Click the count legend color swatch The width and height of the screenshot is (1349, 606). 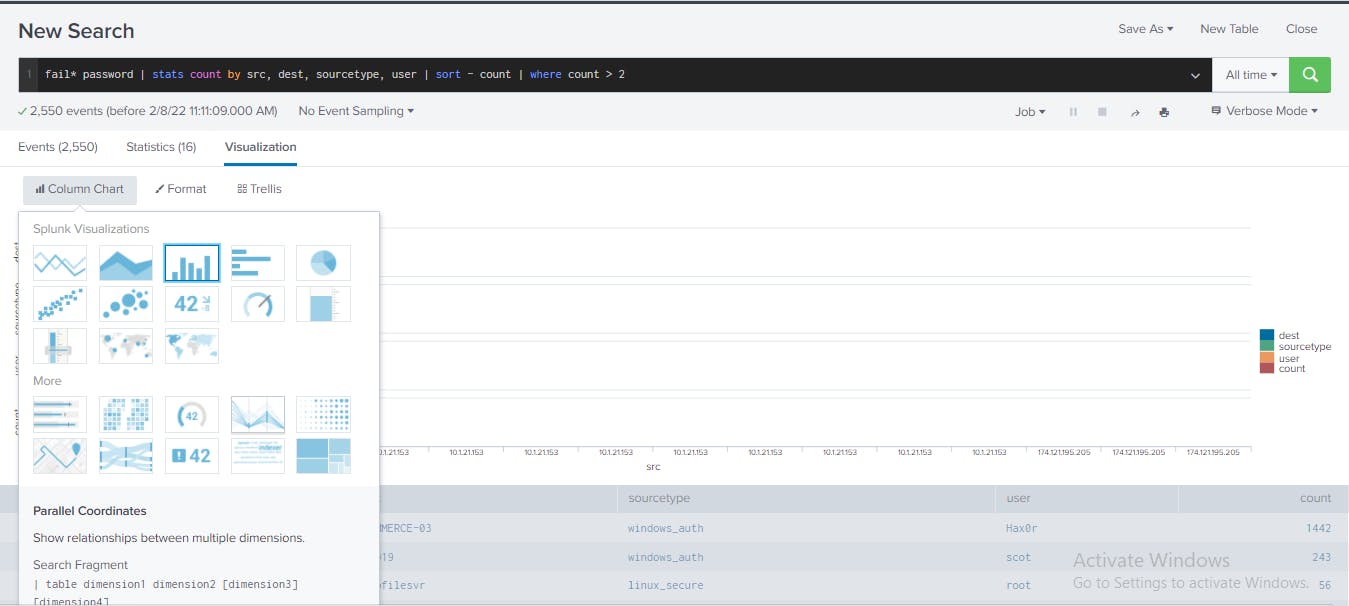tap(1267, 369)
